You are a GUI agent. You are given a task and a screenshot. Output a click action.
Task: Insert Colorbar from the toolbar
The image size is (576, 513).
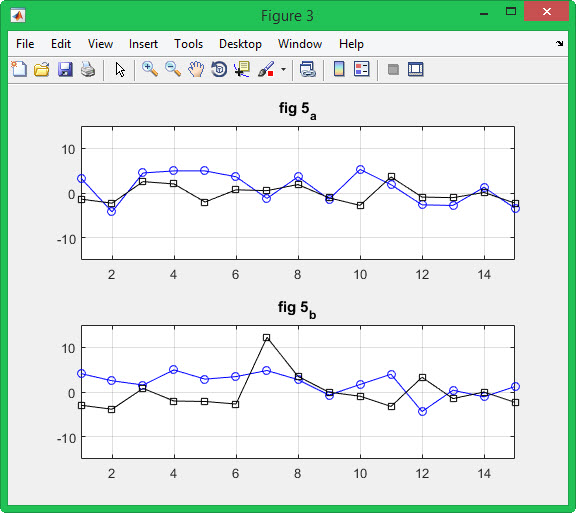[339, 69]
